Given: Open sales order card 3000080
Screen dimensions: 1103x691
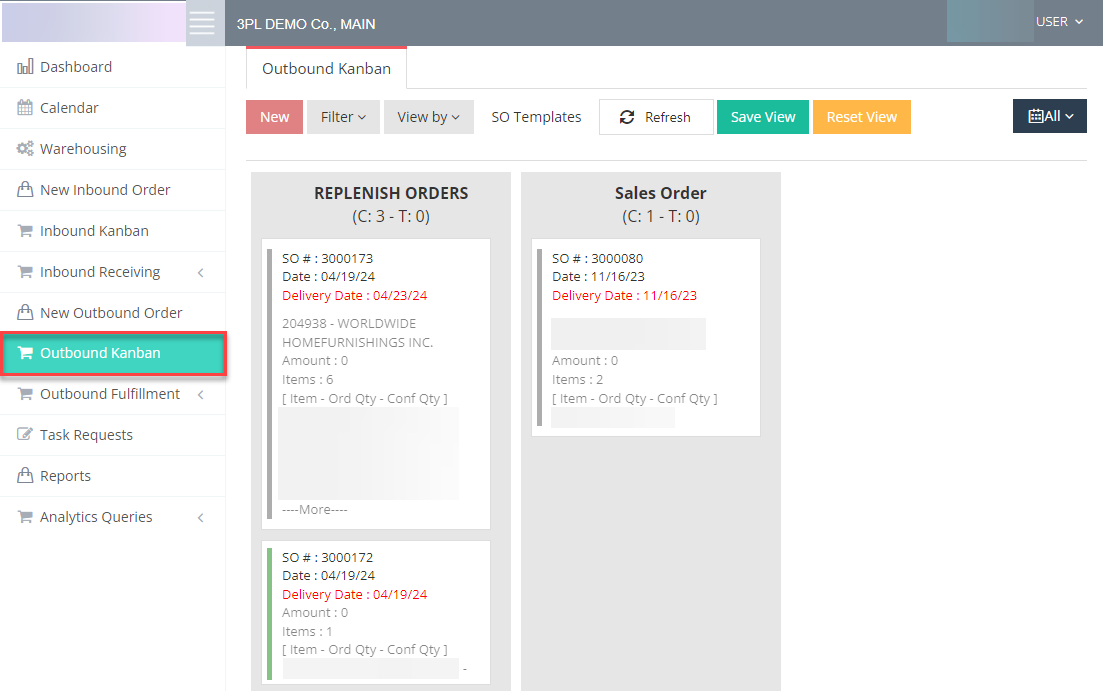Looking at the screenshot, I should [646, 337].
